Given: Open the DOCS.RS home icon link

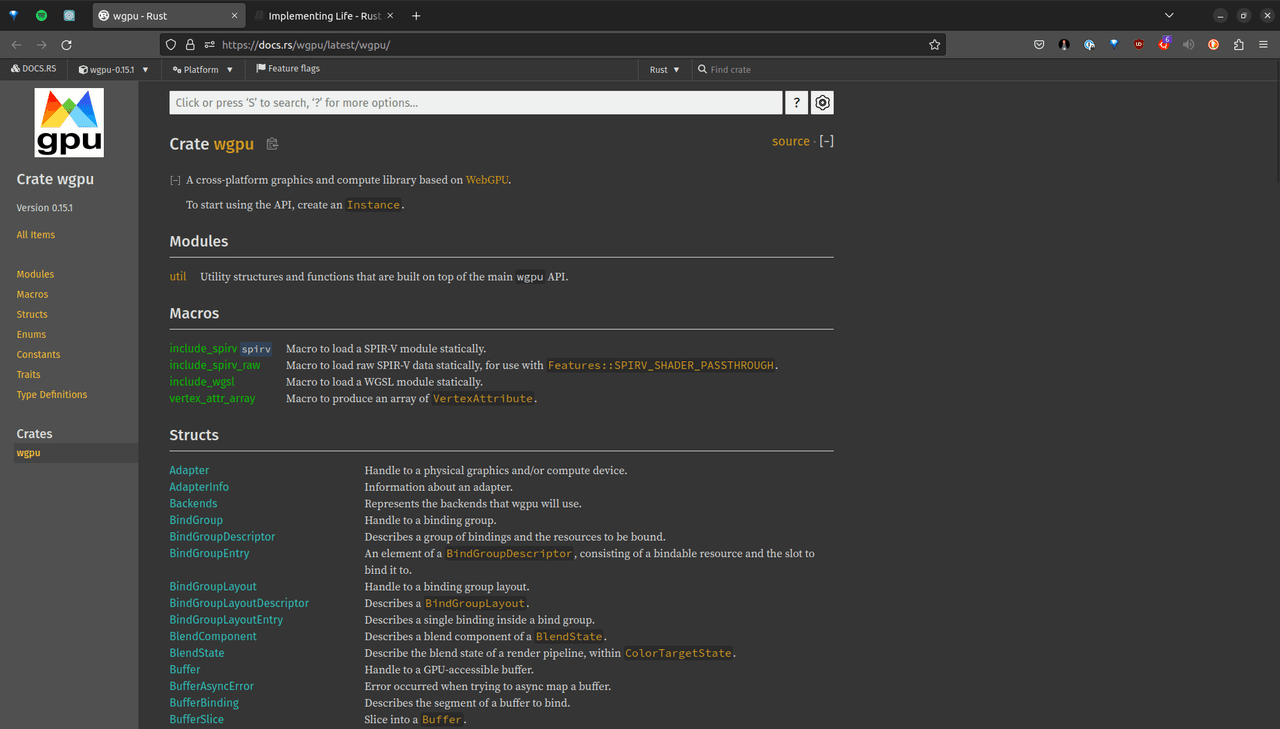Looking at the screenshot, I should pyautogui.click(x=34, y=69).
